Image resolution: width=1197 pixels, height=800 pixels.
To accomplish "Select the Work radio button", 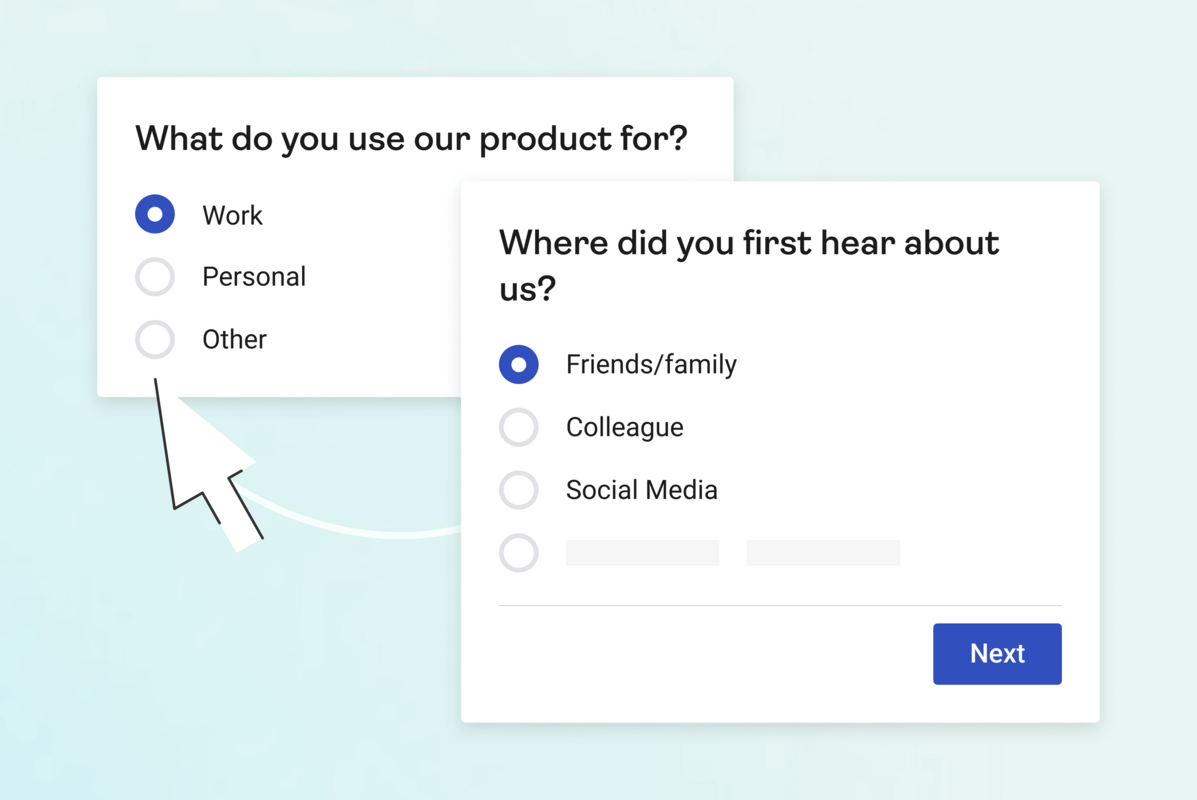I will coord(155,214).
